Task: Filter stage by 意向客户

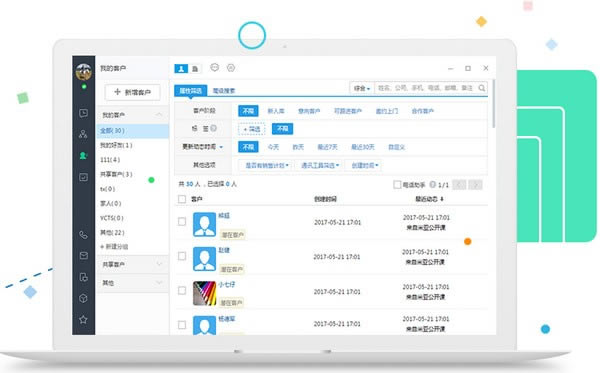Action: 309,111
